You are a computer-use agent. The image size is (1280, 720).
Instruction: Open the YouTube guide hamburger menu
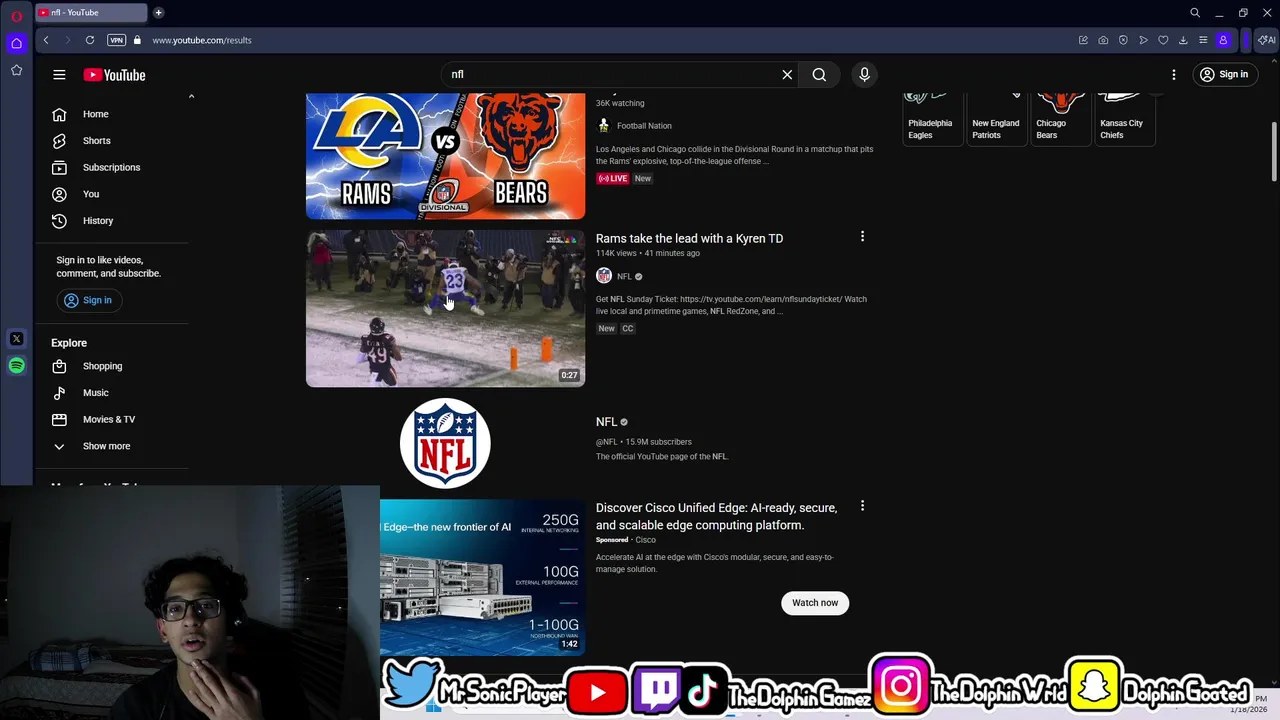coord(59,75)
